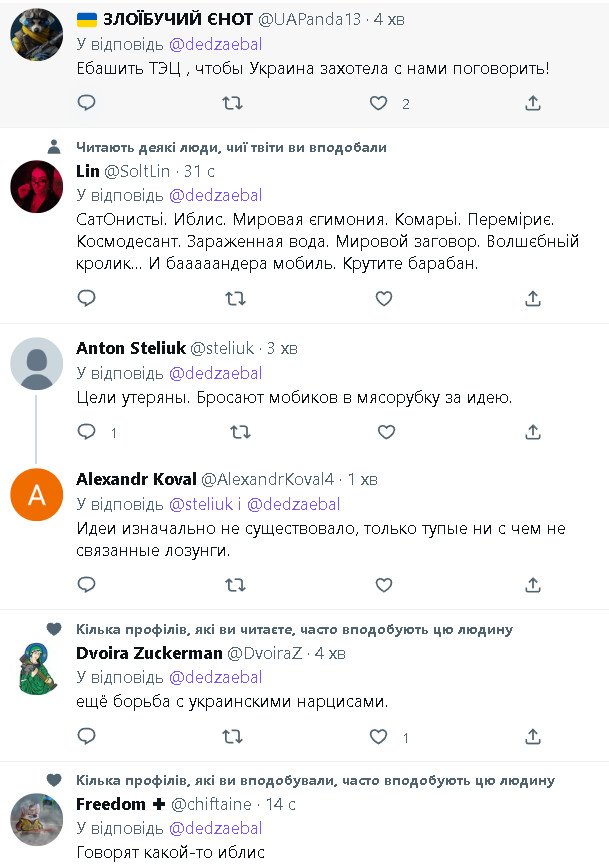Open Dvoira Zuckerman's profile name
609x865 pixels.
(147, 653)
